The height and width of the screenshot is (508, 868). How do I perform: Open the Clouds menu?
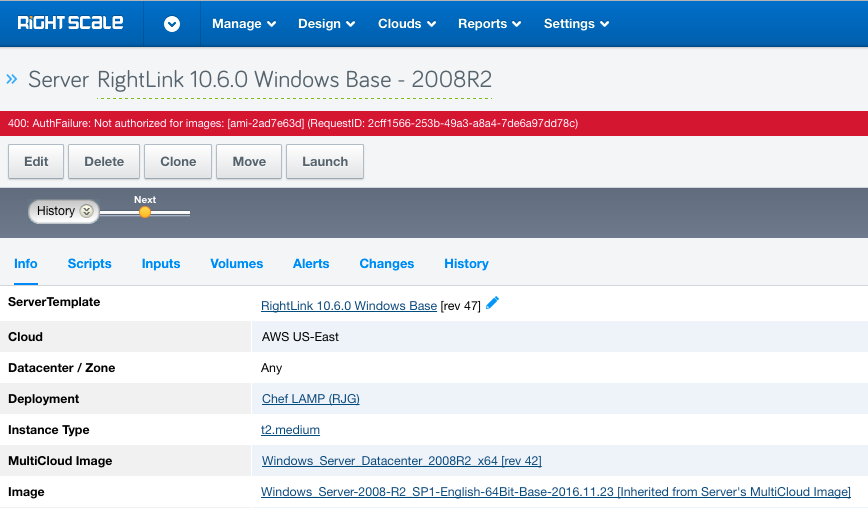(x=407, y=24)
